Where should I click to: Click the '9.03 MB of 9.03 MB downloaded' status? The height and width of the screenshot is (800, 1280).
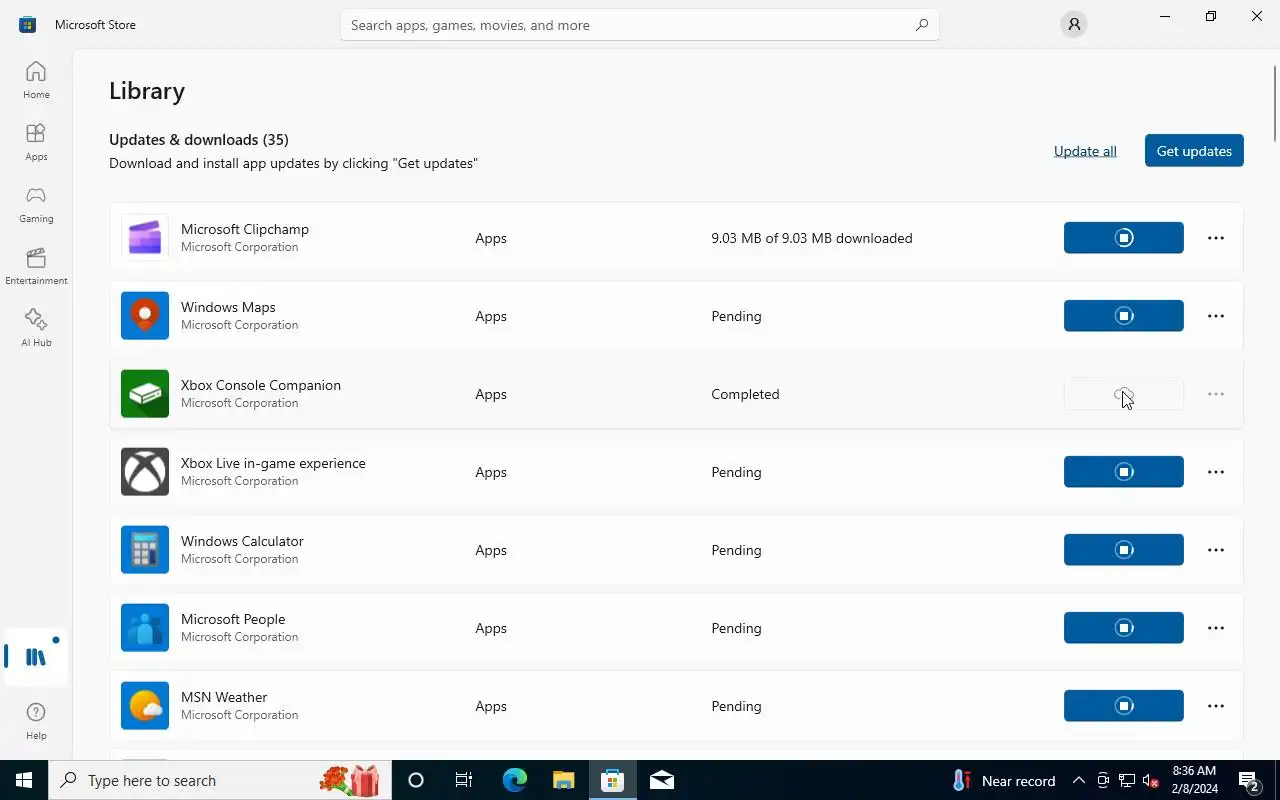click(x=812, y=238)
